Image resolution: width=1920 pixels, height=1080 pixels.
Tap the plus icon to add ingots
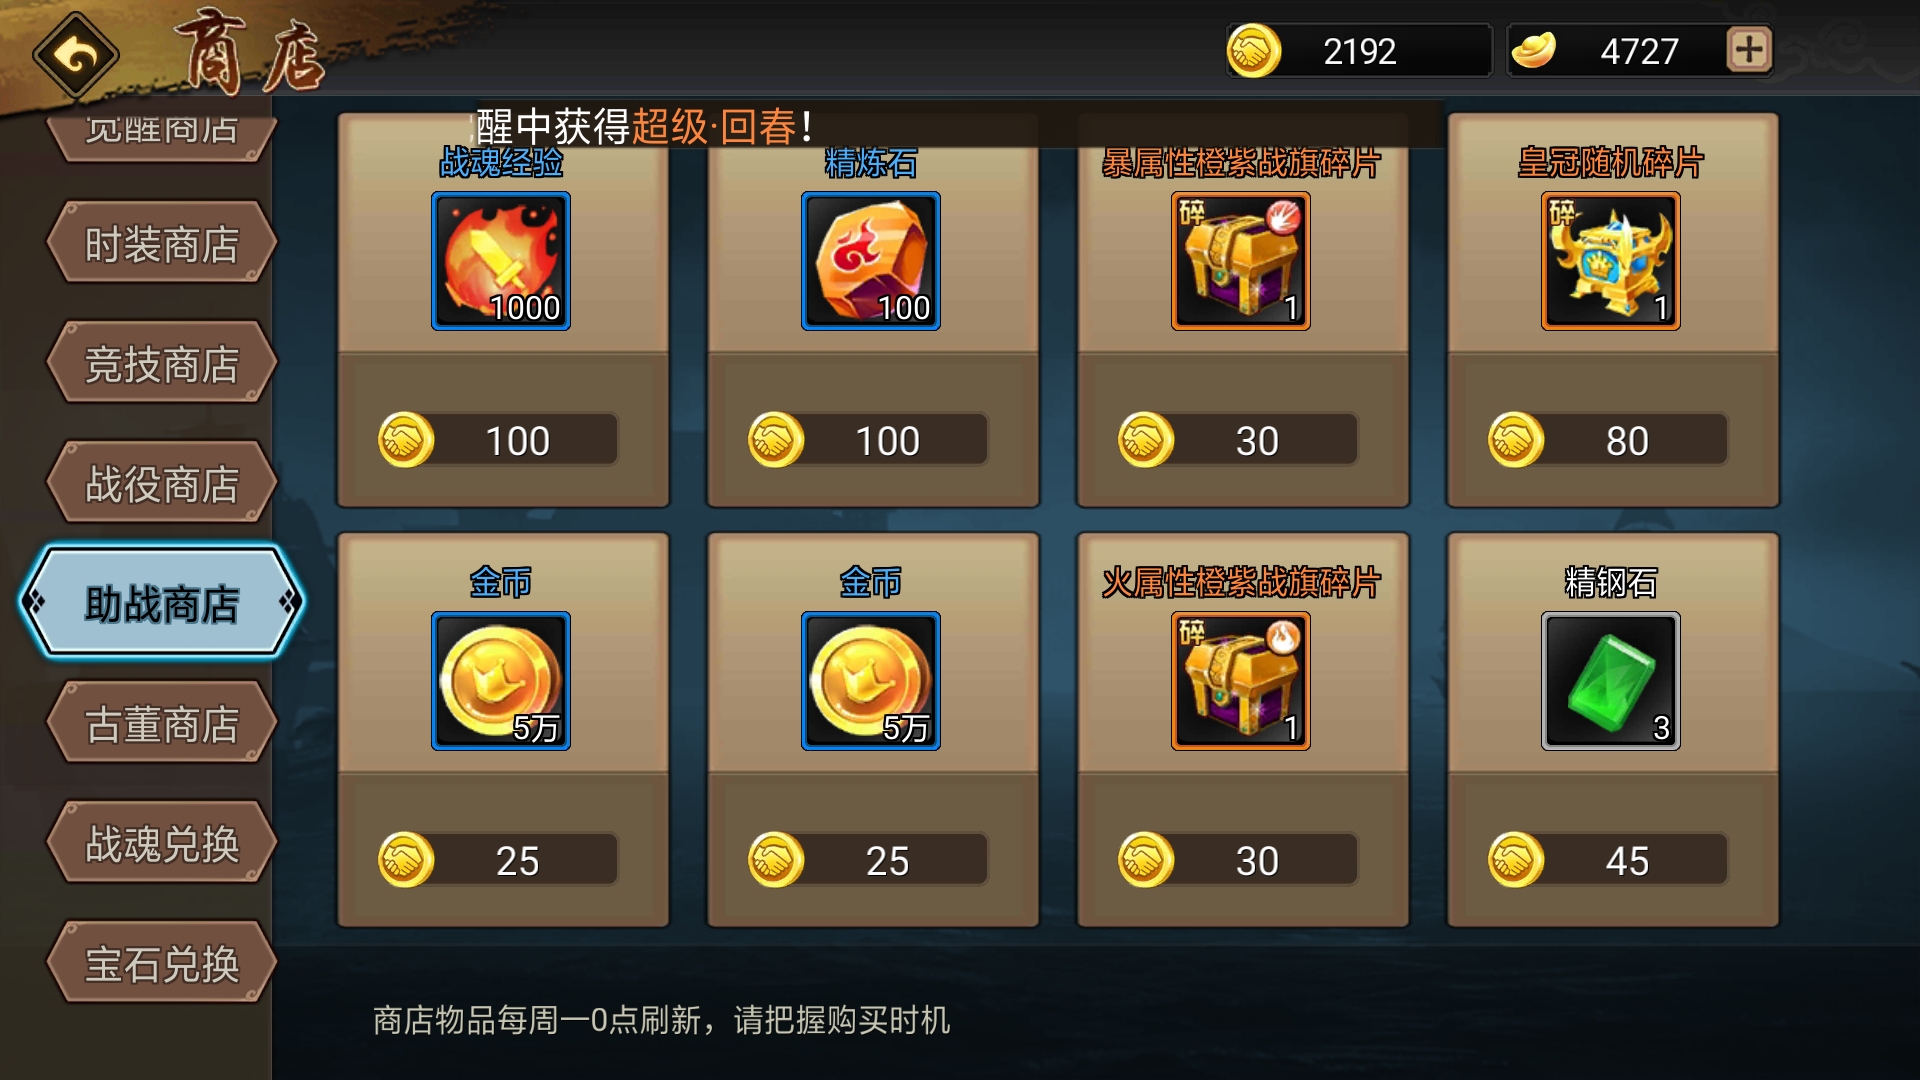pos(1749,50)
